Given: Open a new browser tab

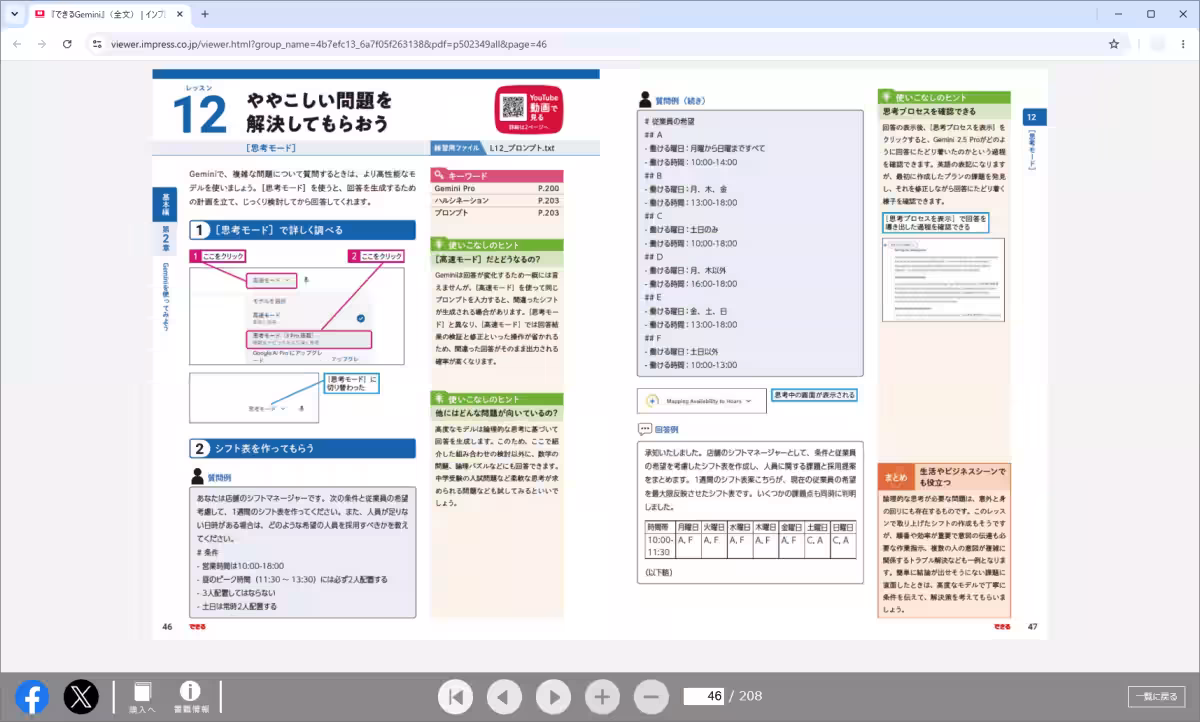Looking at the screenshot, I should 205,14.
